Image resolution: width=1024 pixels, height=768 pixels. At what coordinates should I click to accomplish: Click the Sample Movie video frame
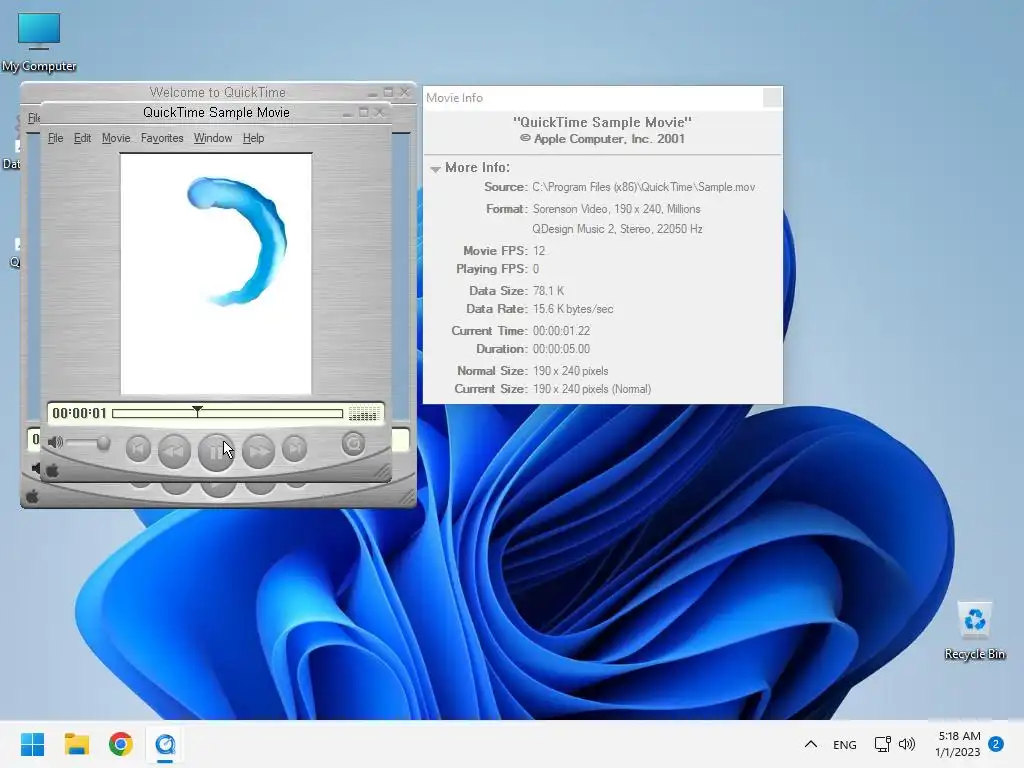(x=216, y=274)
